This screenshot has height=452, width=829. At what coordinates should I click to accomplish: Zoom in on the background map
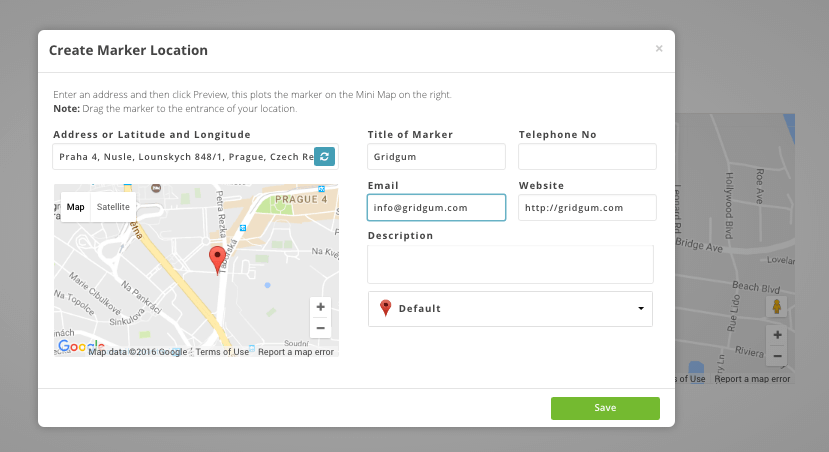(777, 335)
